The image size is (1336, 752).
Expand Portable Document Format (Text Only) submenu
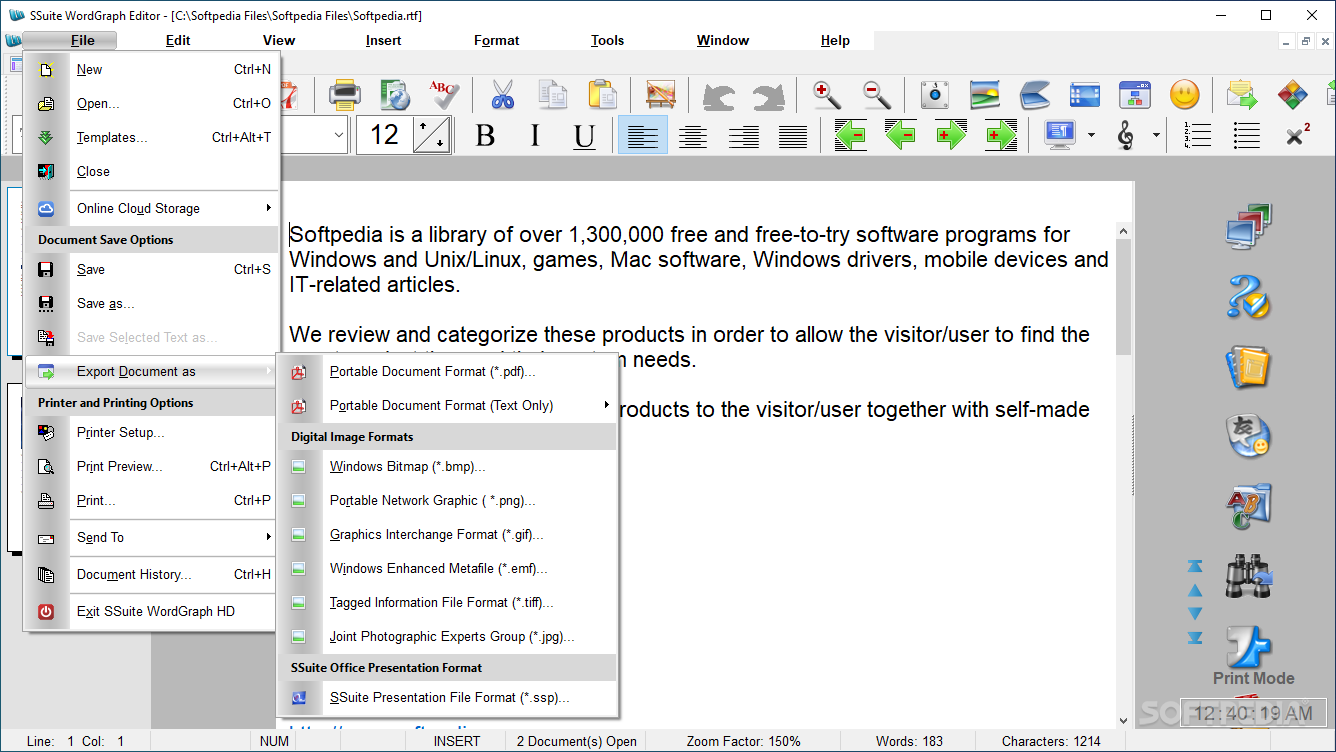[447, 405]
